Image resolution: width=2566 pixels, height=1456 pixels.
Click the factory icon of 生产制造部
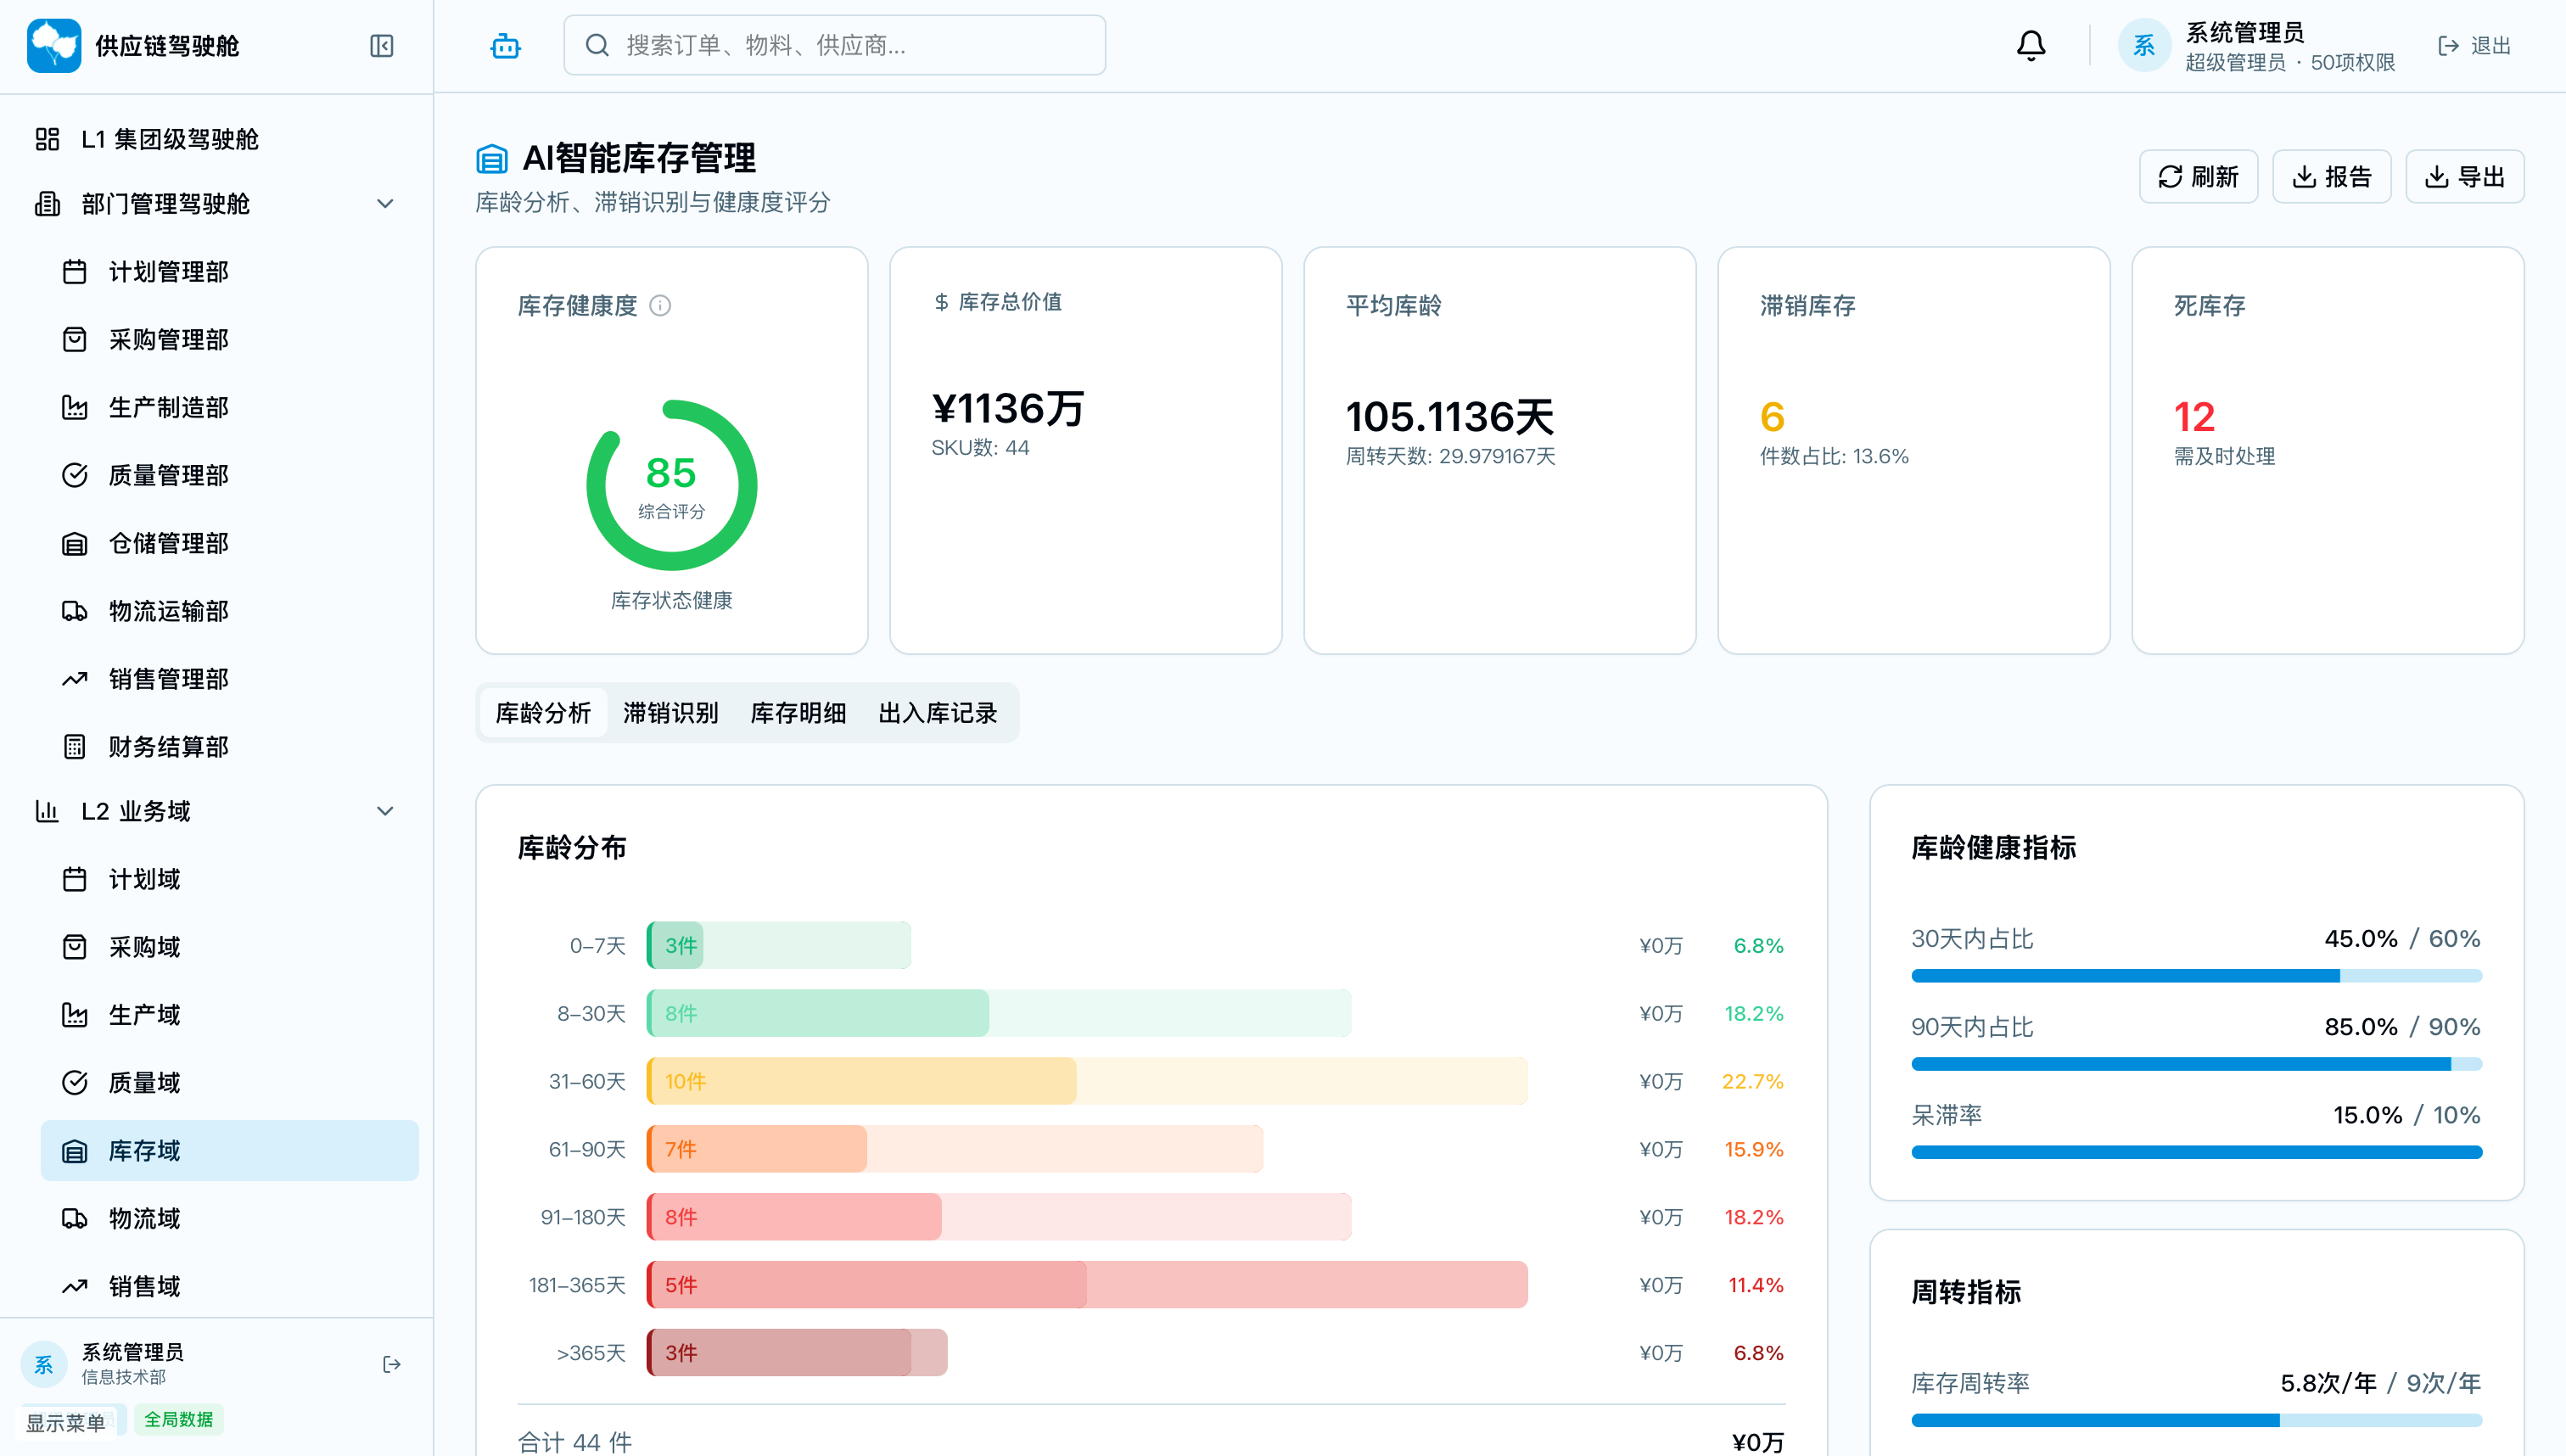click(75, 408)
